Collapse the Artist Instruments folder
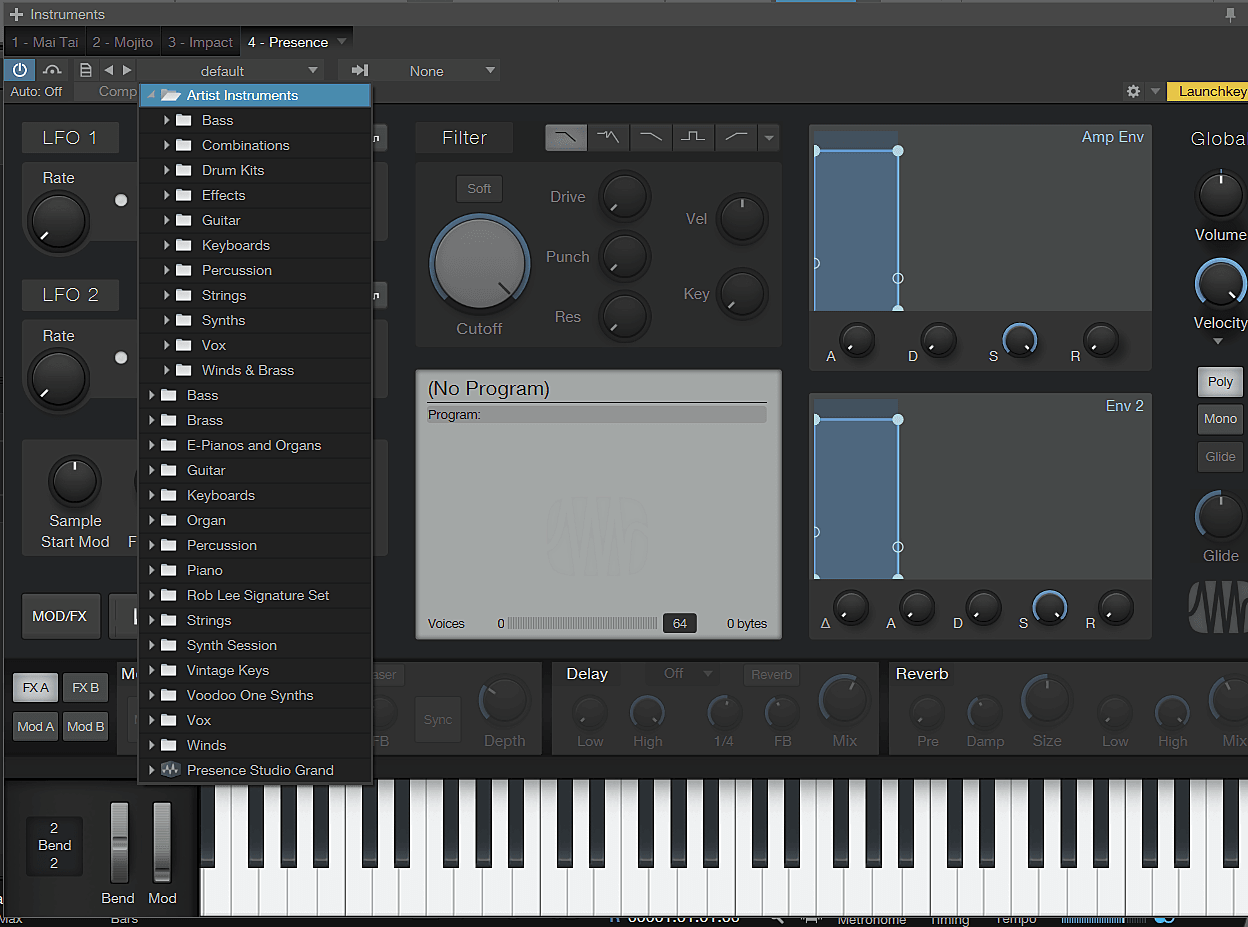1248x927 pixels. (x=152, y=95)
